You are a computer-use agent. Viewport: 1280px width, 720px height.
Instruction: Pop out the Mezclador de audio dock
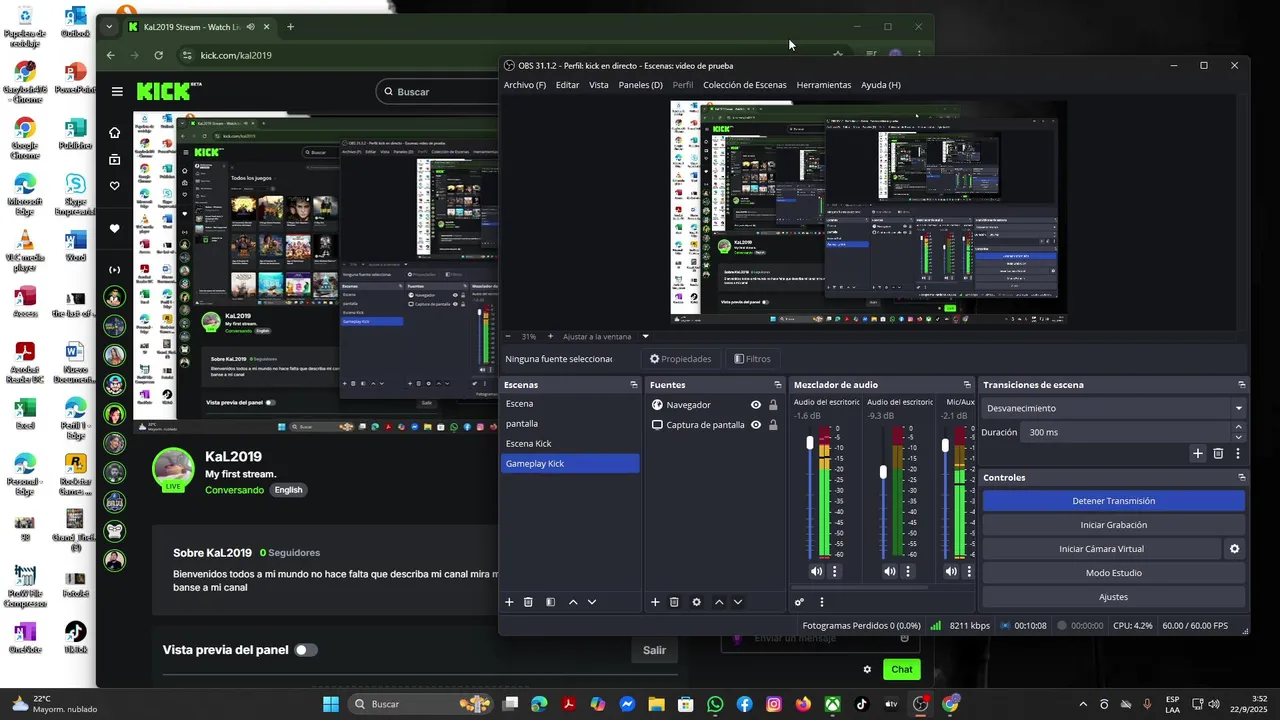[967, 385]
